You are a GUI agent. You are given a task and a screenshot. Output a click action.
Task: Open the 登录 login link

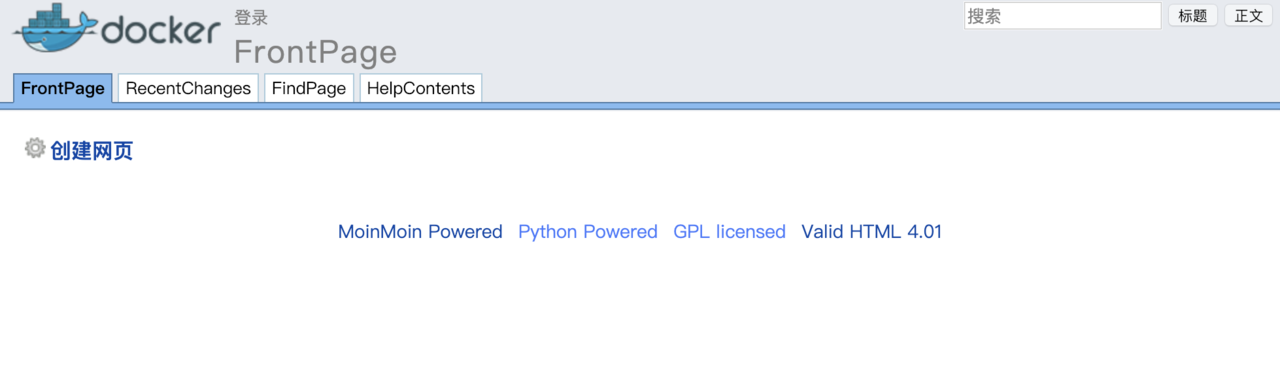(251, 18)
